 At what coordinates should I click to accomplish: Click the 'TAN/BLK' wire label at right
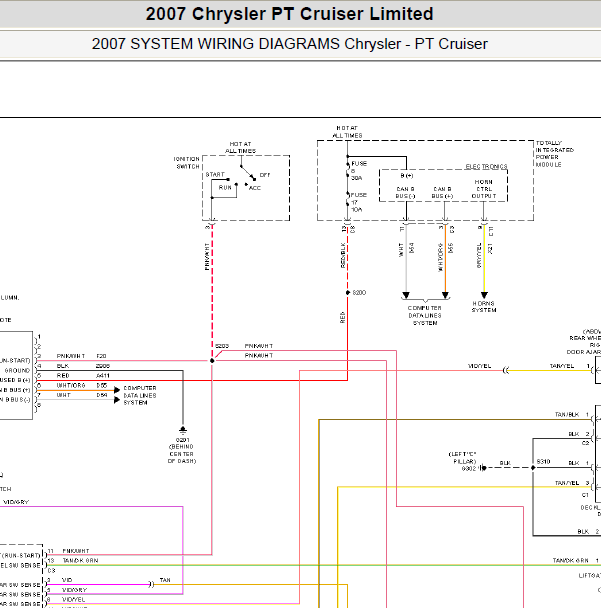point(567,415)
